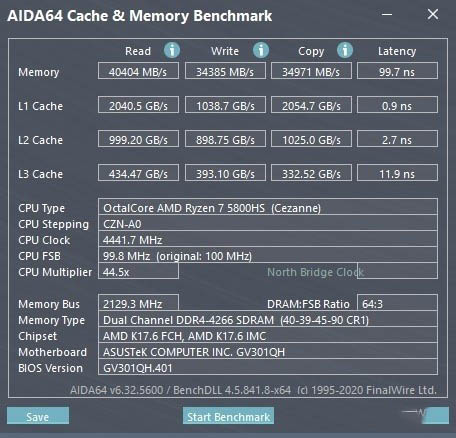This screenshot has width=456, height=438.
Task: Click the BIOS Version GV301QH.401 field
Action: [268, 367]
